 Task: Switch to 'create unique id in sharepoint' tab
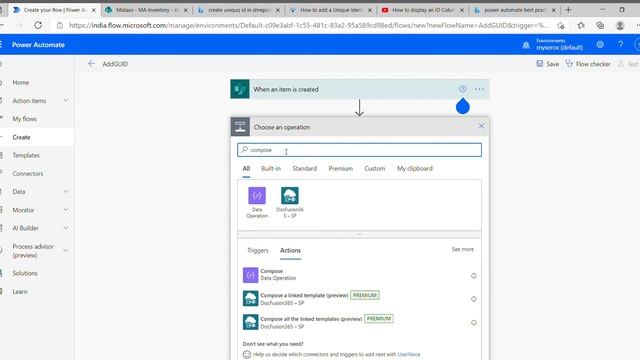coord(238,10)
